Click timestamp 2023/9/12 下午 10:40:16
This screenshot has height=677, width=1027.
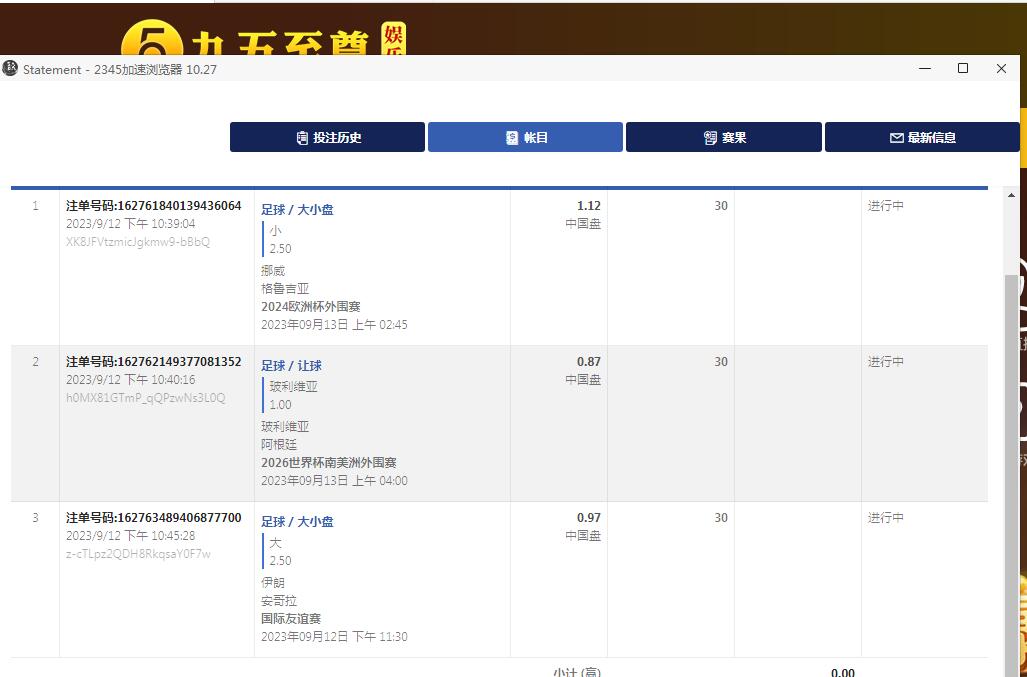point(130,379)
